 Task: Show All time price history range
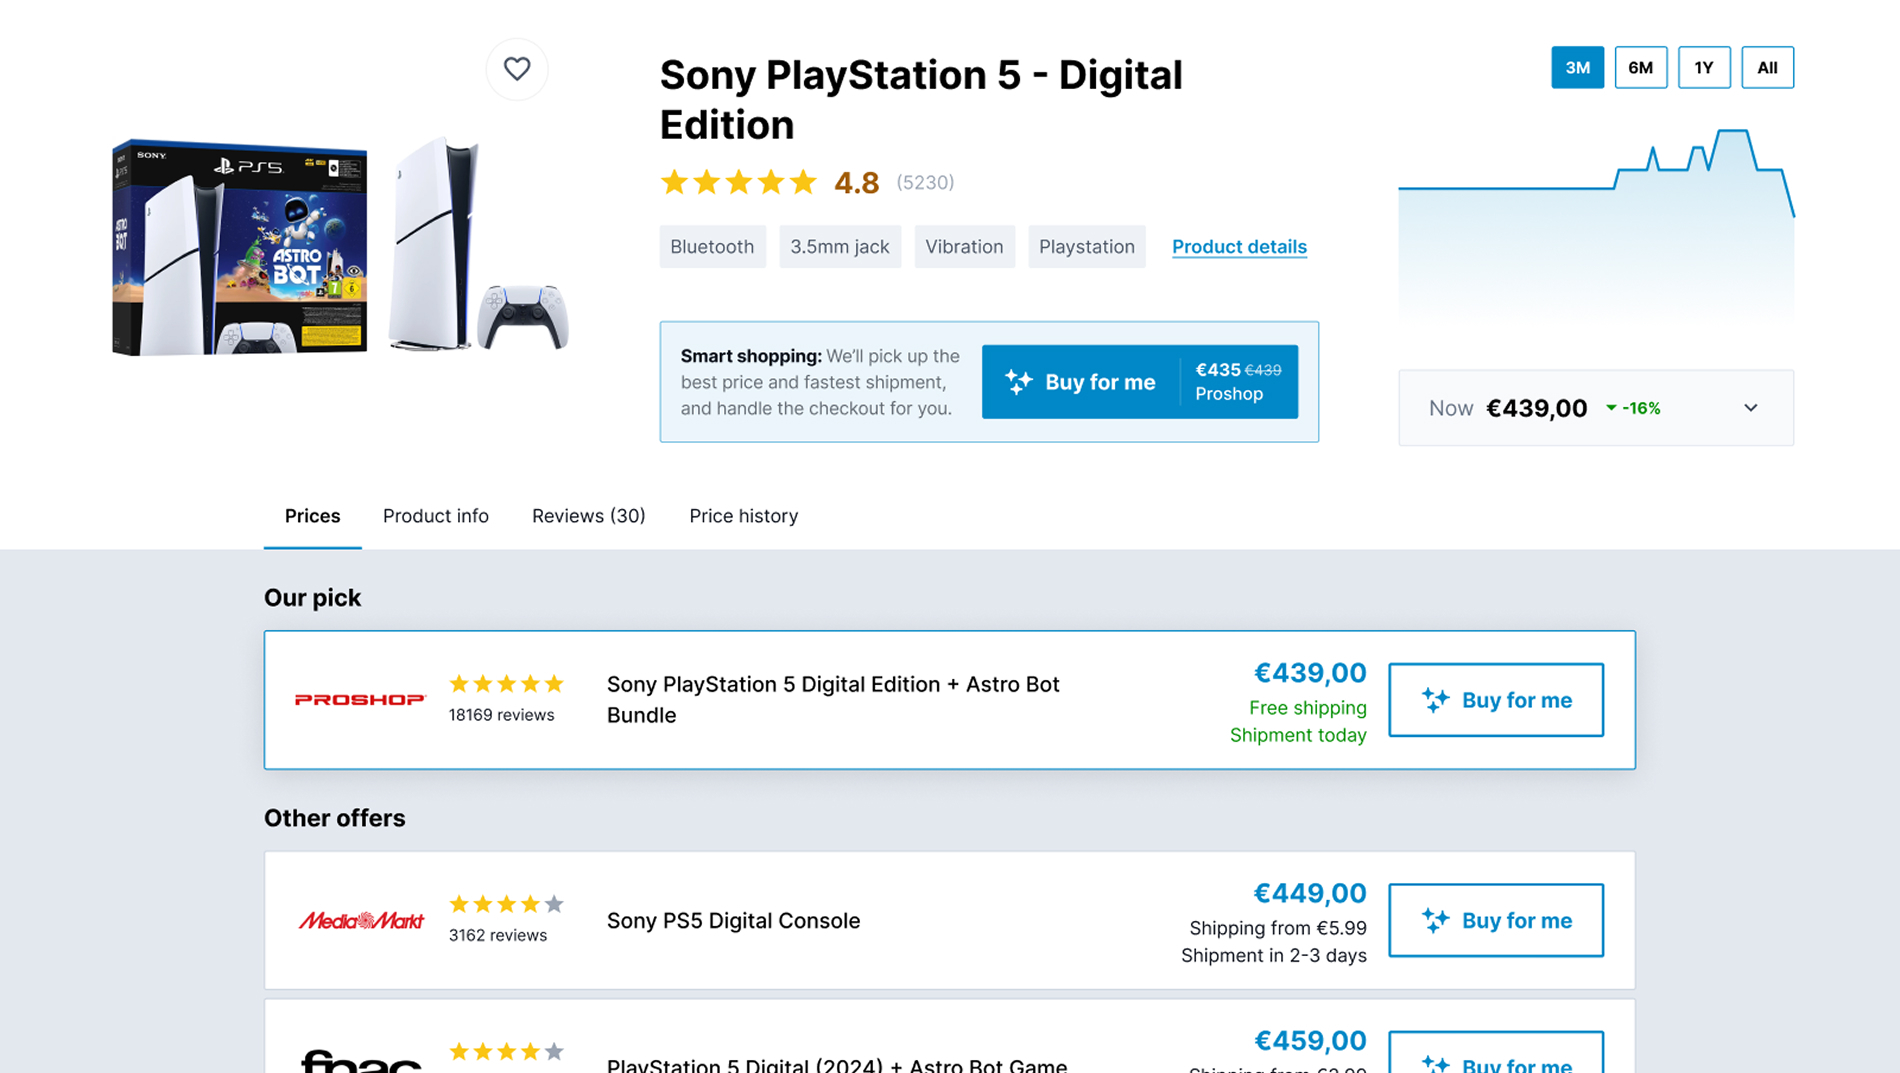pyautogui.click(x=1767, y=68)
